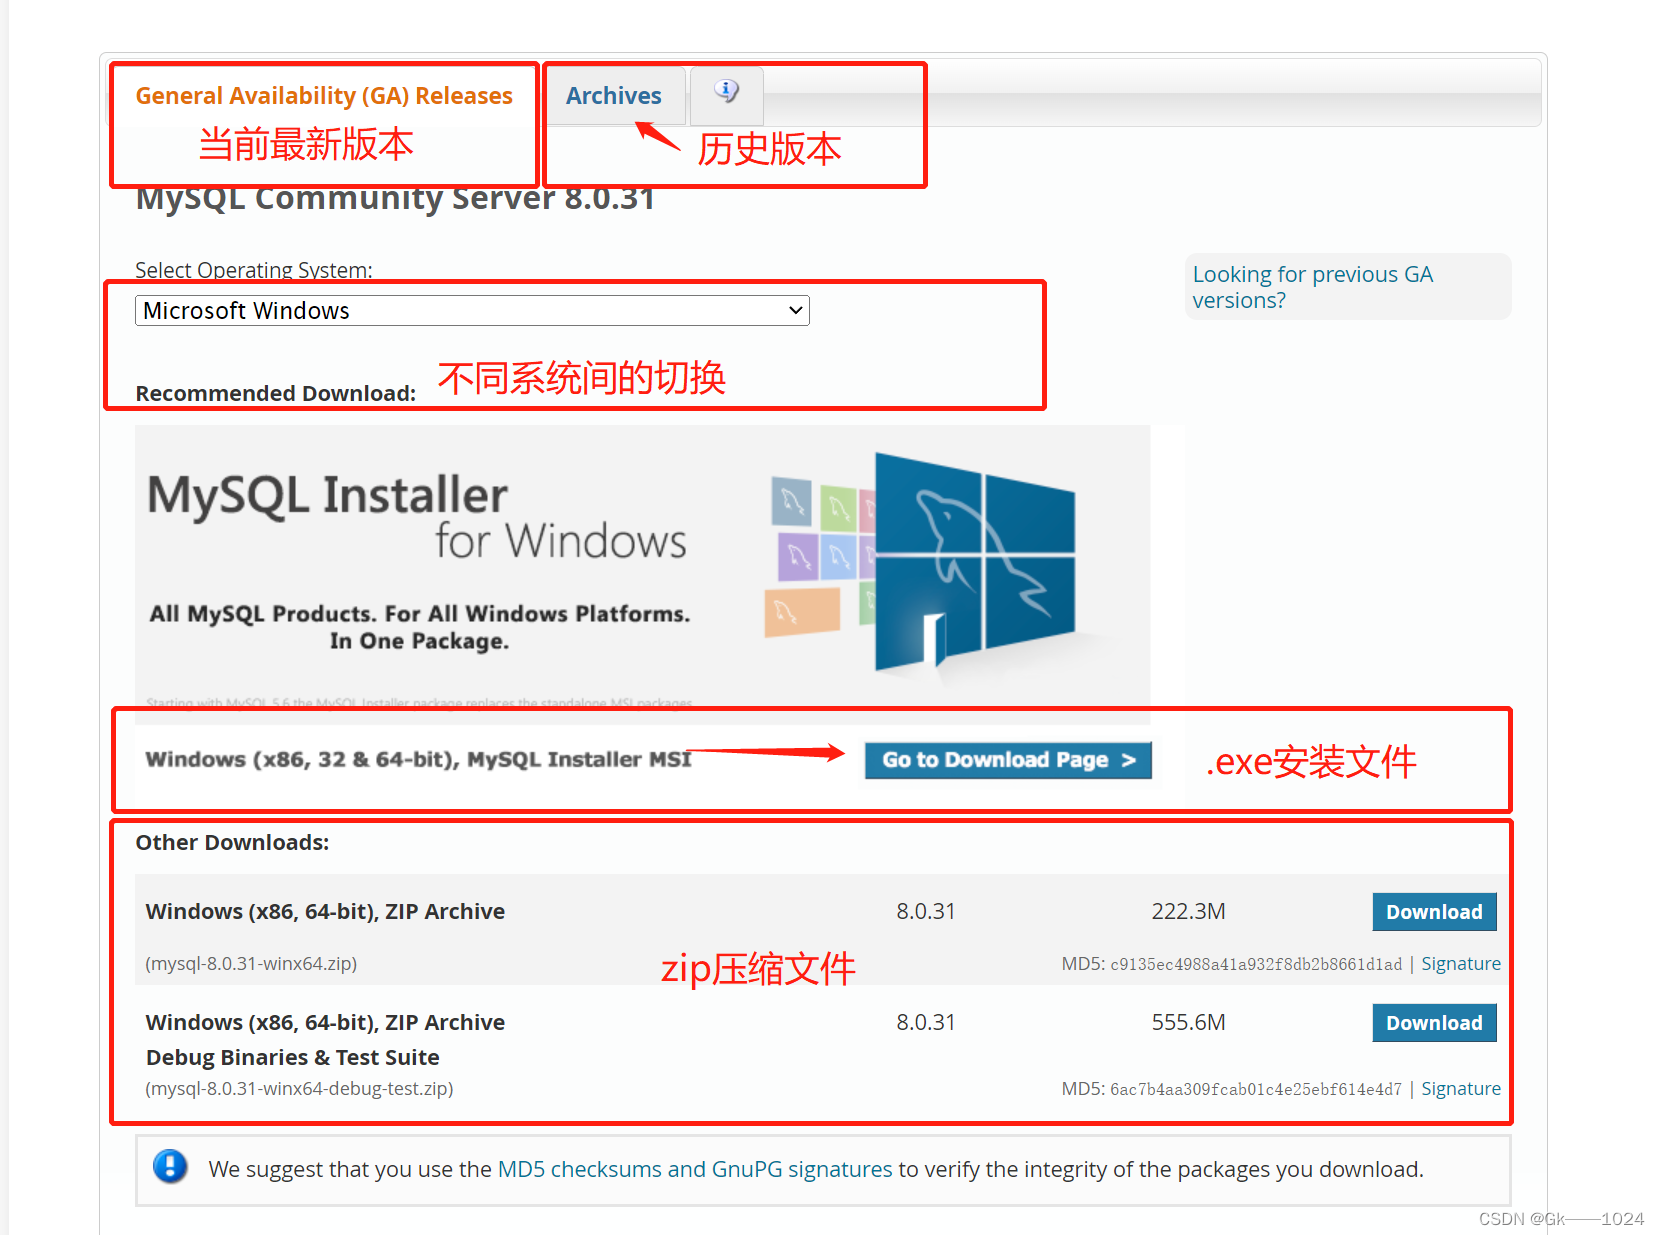Open the Signature link for mysql-8.0.31-winx64.zip
Image resolution: width=1660 pixels, height=1235 pixels.
click(1461, 963)
